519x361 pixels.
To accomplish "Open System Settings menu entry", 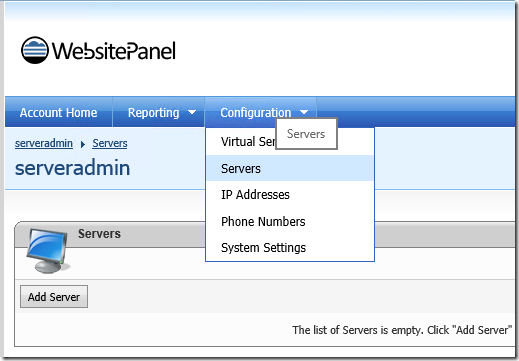I will [290, 248].
